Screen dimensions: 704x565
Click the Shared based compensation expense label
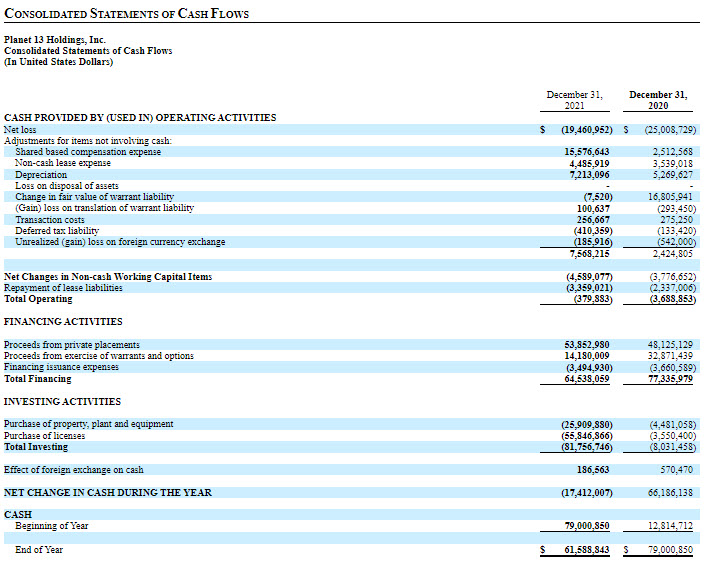pyautogui.click(x=88, y=152)
